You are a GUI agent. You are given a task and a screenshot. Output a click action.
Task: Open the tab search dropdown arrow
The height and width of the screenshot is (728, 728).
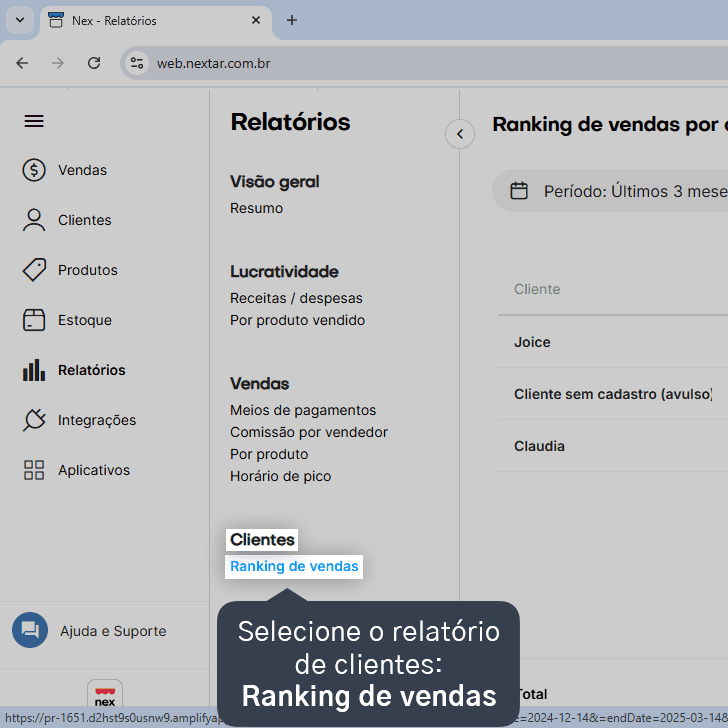click(x=20, y=20)
